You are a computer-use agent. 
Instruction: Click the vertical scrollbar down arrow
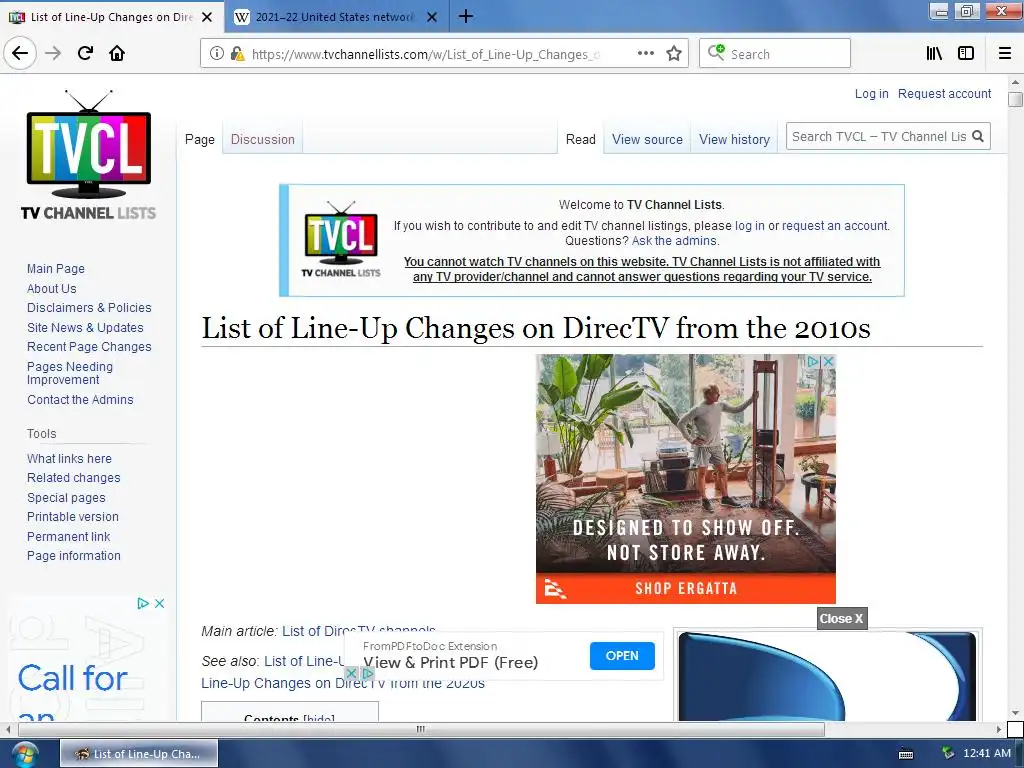(x=1015, y=712)
